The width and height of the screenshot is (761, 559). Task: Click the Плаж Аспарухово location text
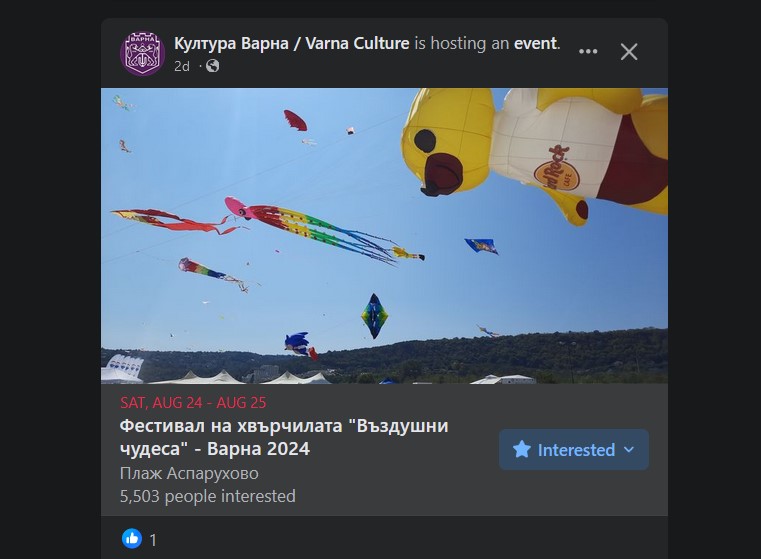[189, 473]
